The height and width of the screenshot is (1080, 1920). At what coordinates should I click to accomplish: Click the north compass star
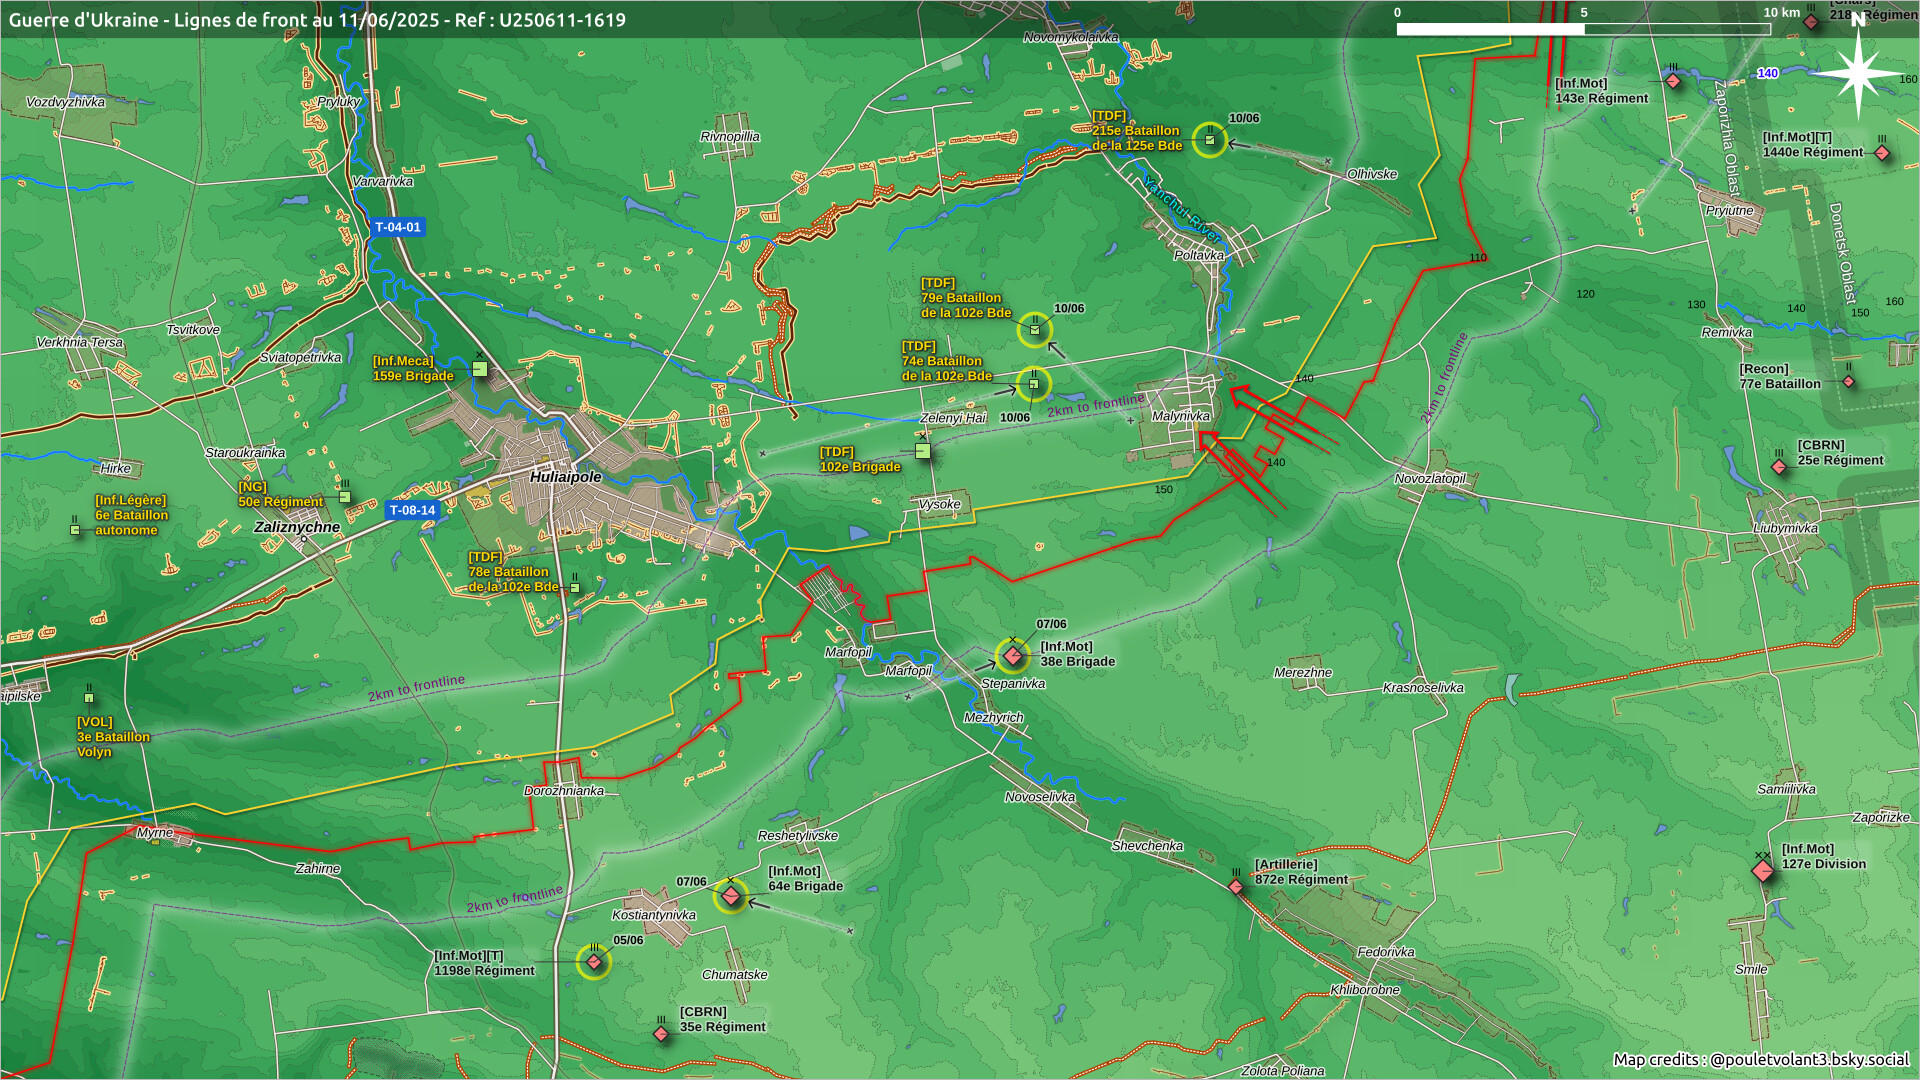[x=1858, y=72]
